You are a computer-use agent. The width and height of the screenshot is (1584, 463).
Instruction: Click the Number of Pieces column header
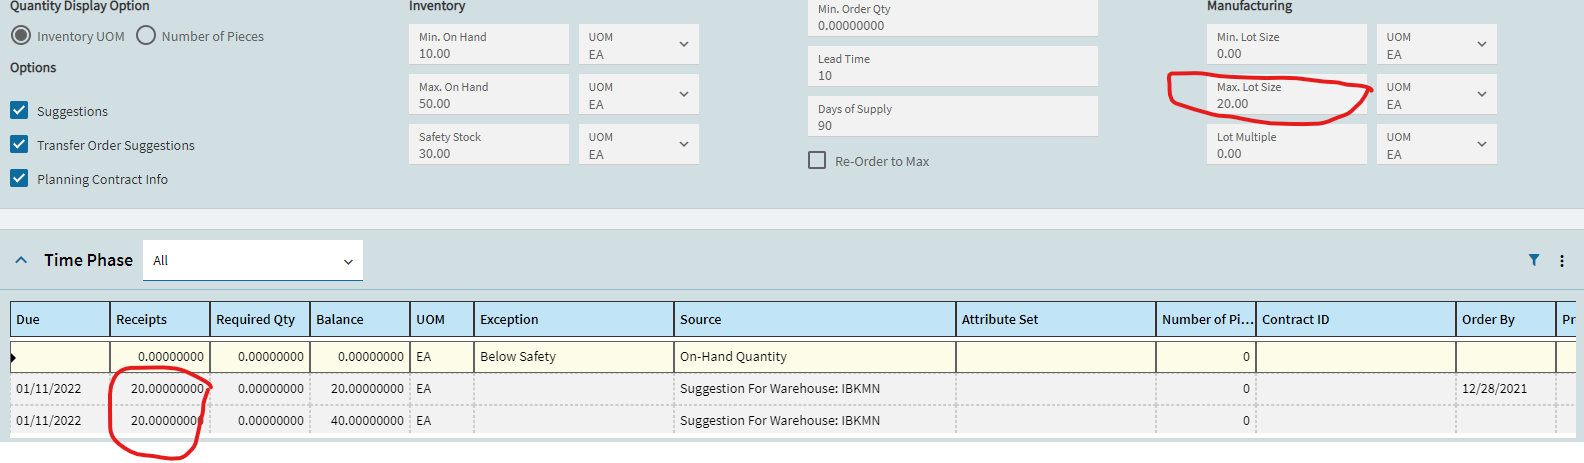[1206, 319]
